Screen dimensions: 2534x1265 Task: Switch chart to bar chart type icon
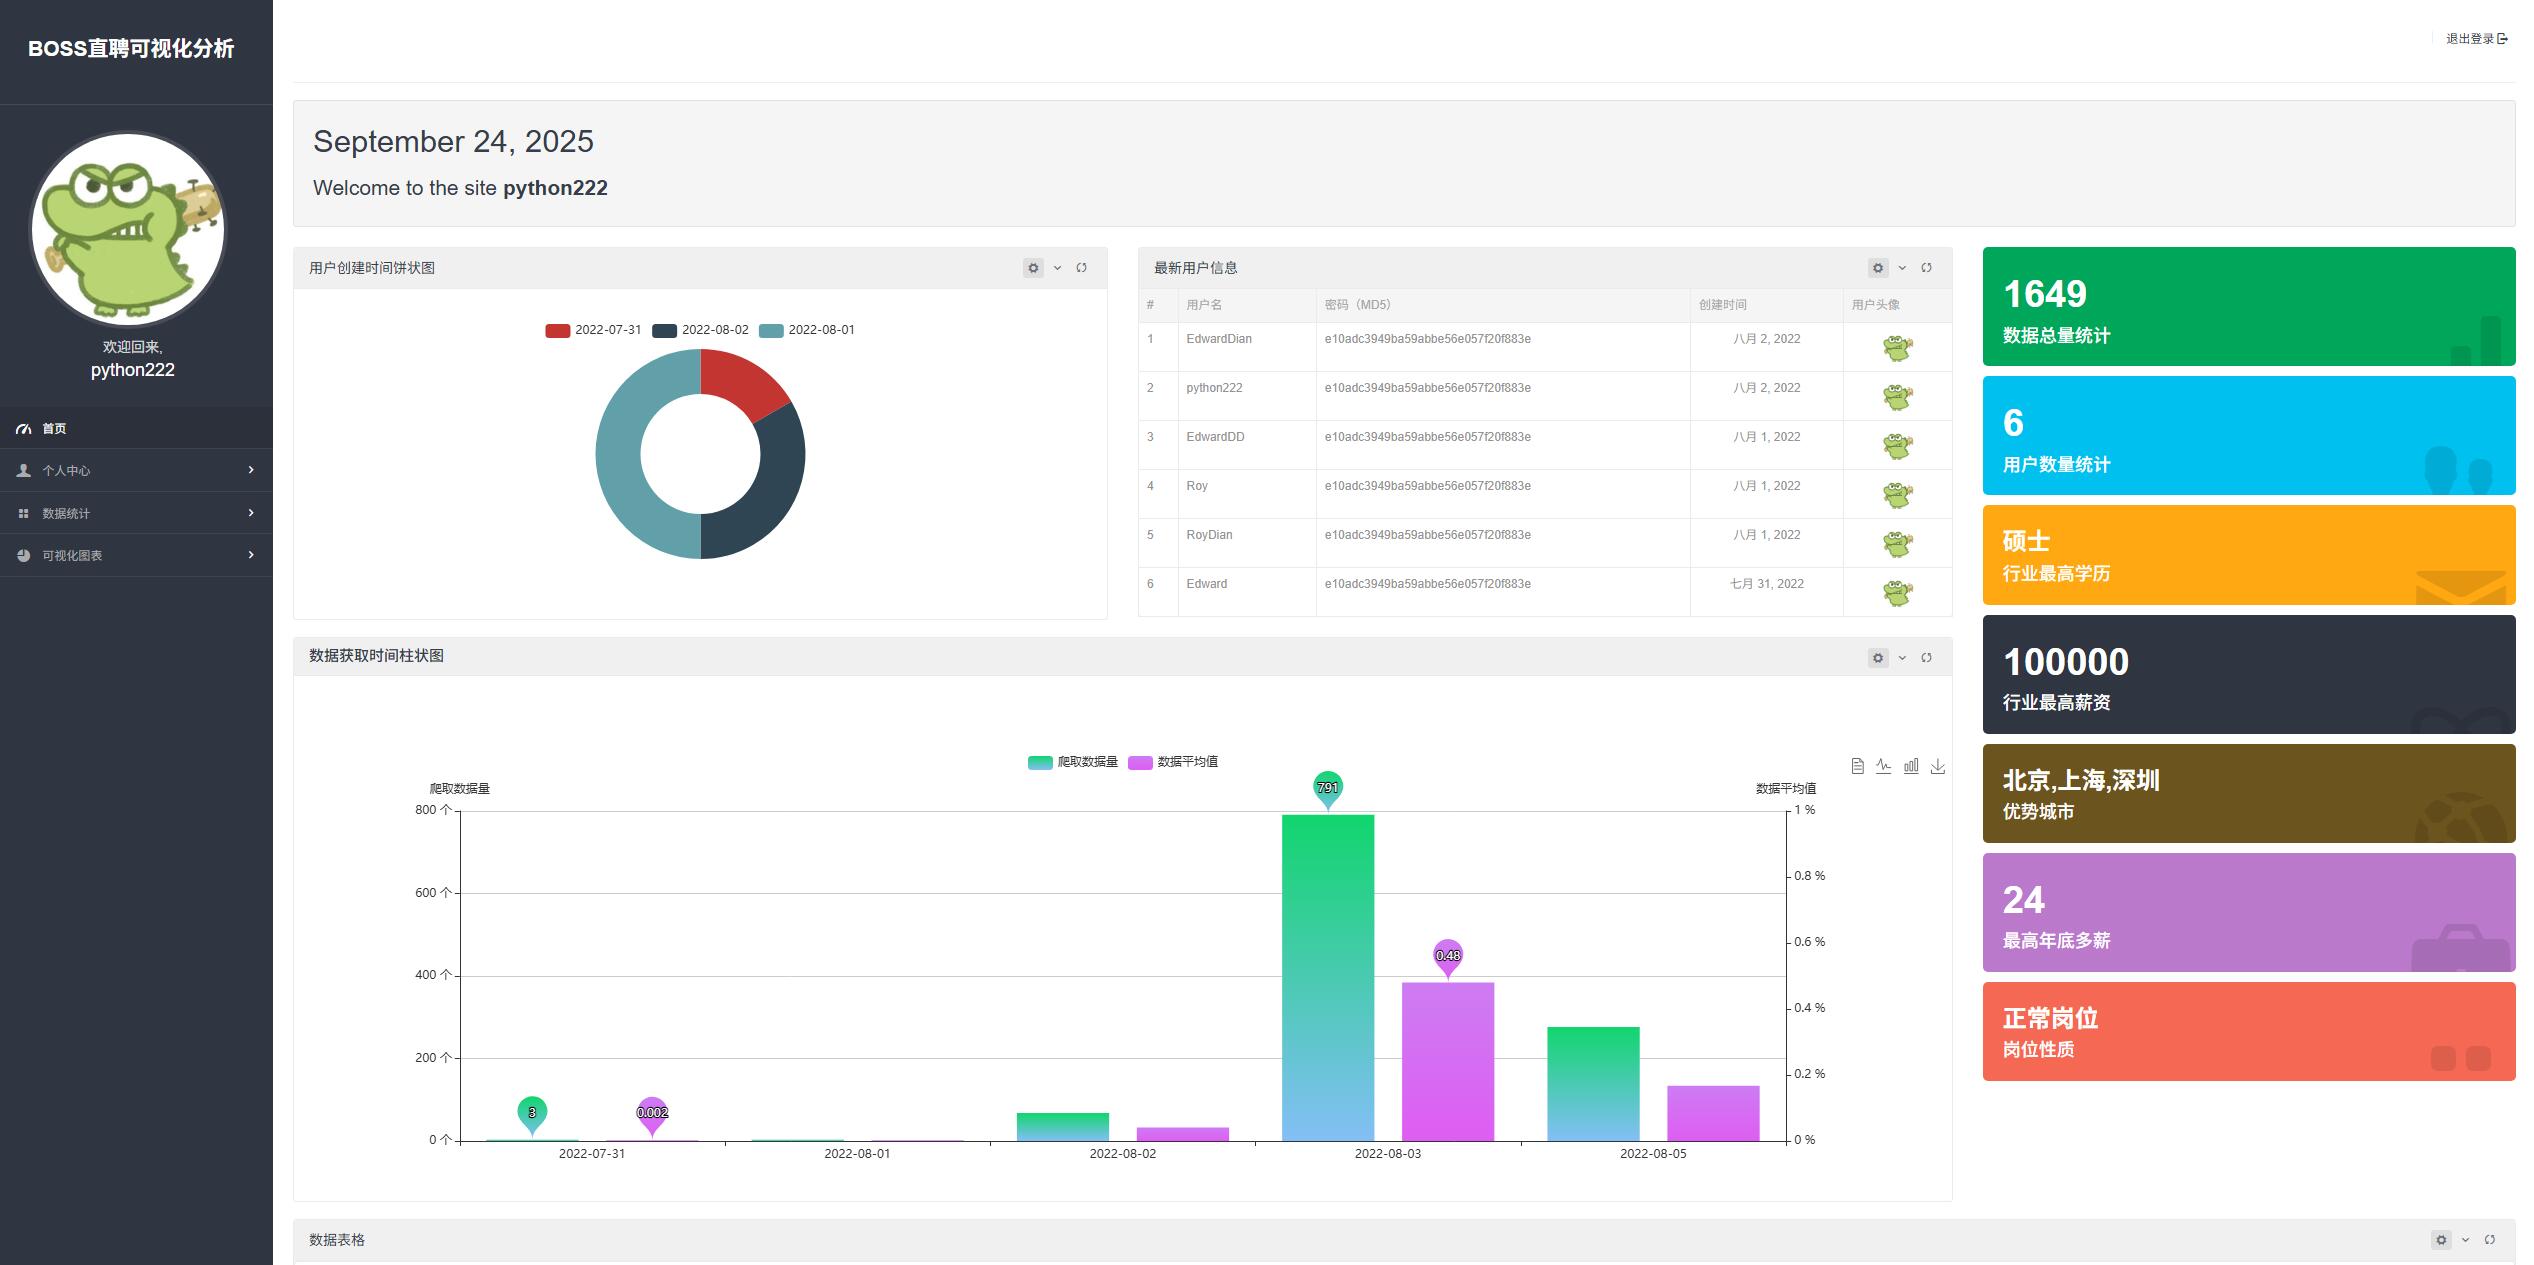click(x=1911, y=766)
